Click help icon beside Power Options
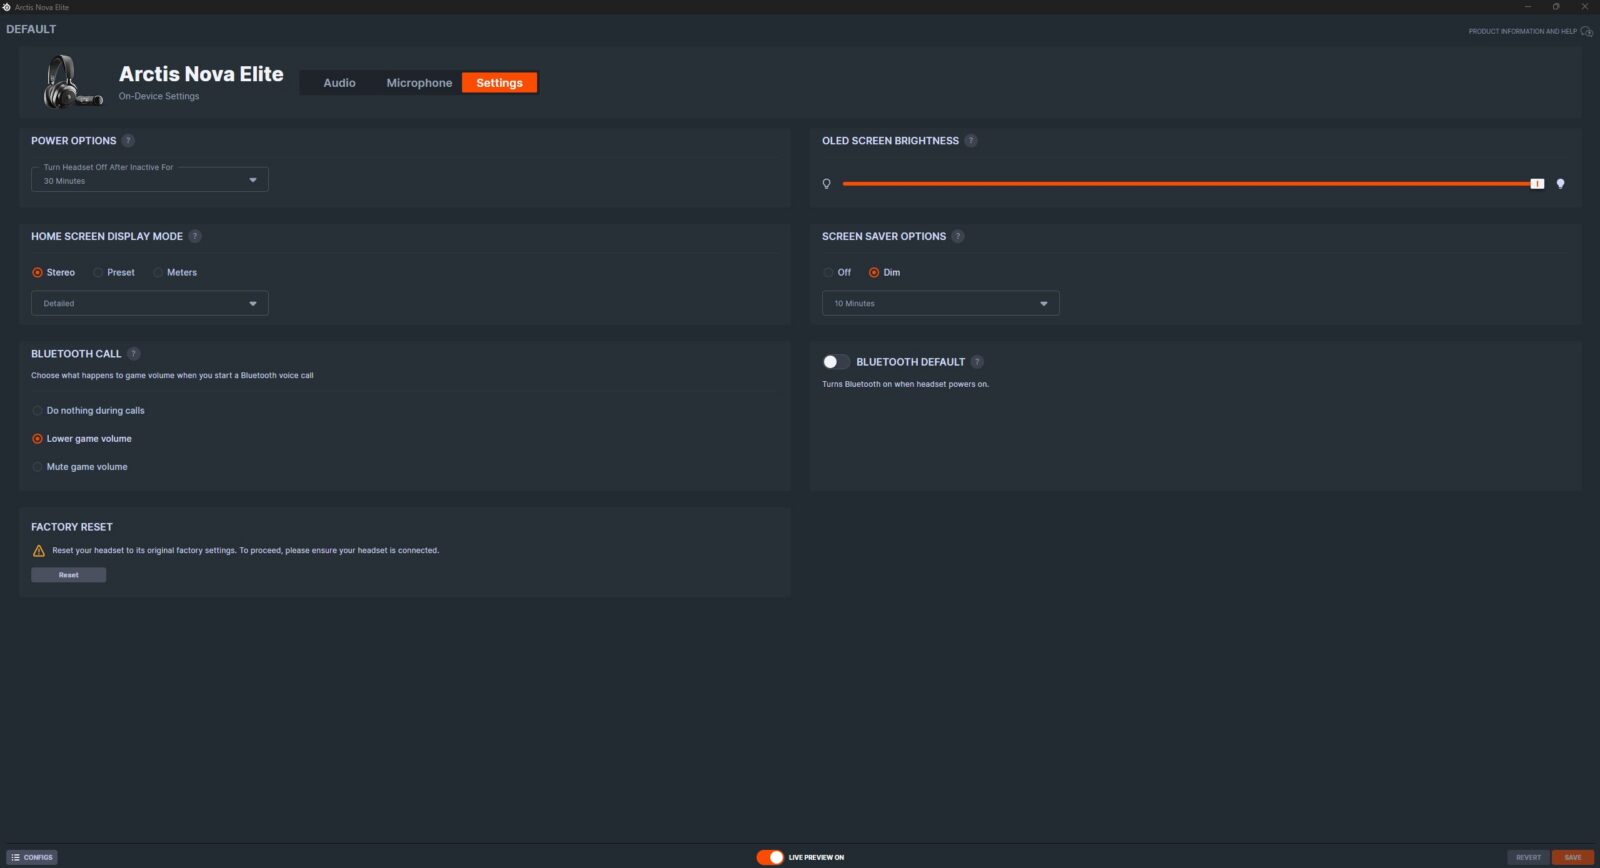Viewport: 1600px width, 868px height. pos(128,141)
